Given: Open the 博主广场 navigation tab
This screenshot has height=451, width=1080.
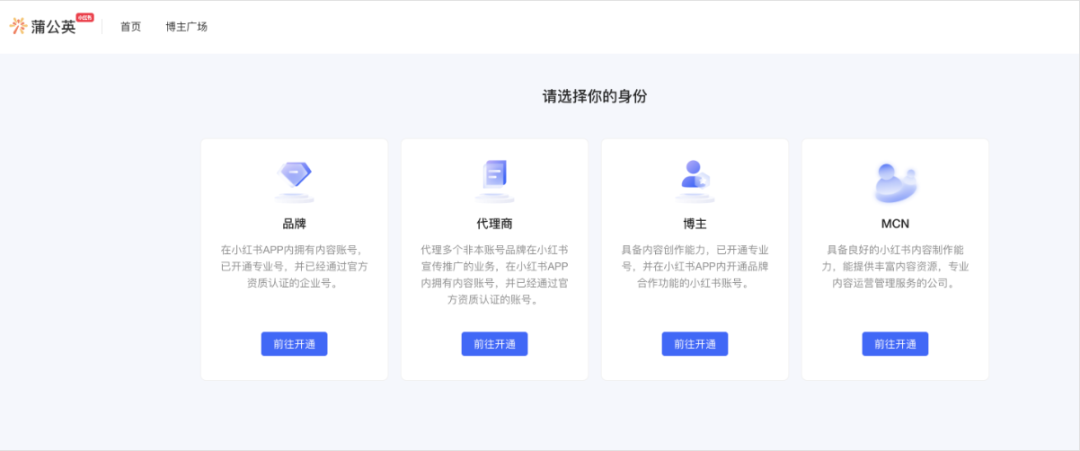Looking at the screenshot, I should tap(186, 27).
